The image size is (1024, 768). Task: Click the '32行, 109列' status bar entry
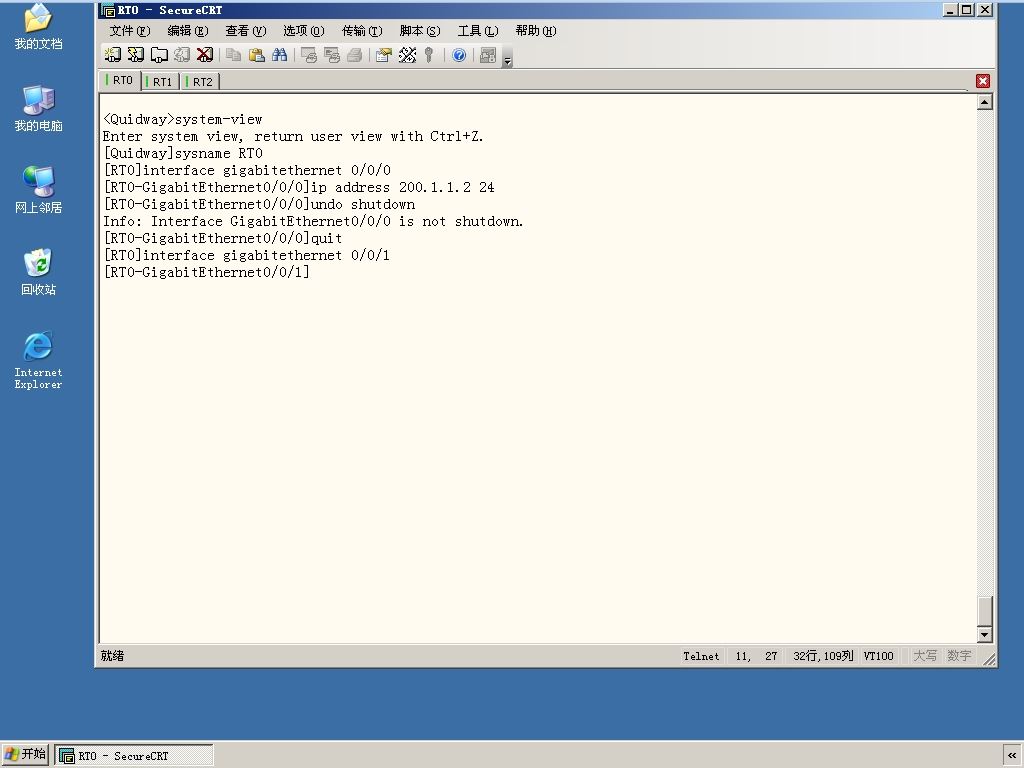[823, 656]
